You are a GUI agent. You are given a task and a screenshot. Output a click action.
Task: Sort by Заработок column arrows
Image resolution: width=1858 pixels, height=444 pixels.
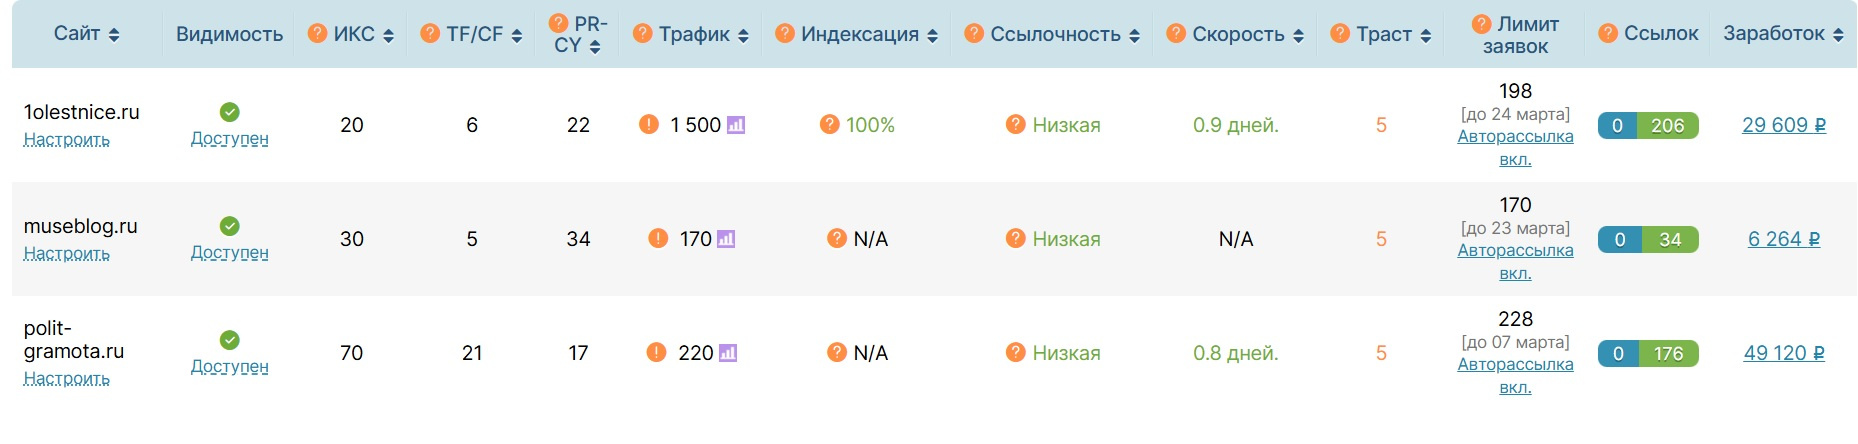[x=1838, y=35]
